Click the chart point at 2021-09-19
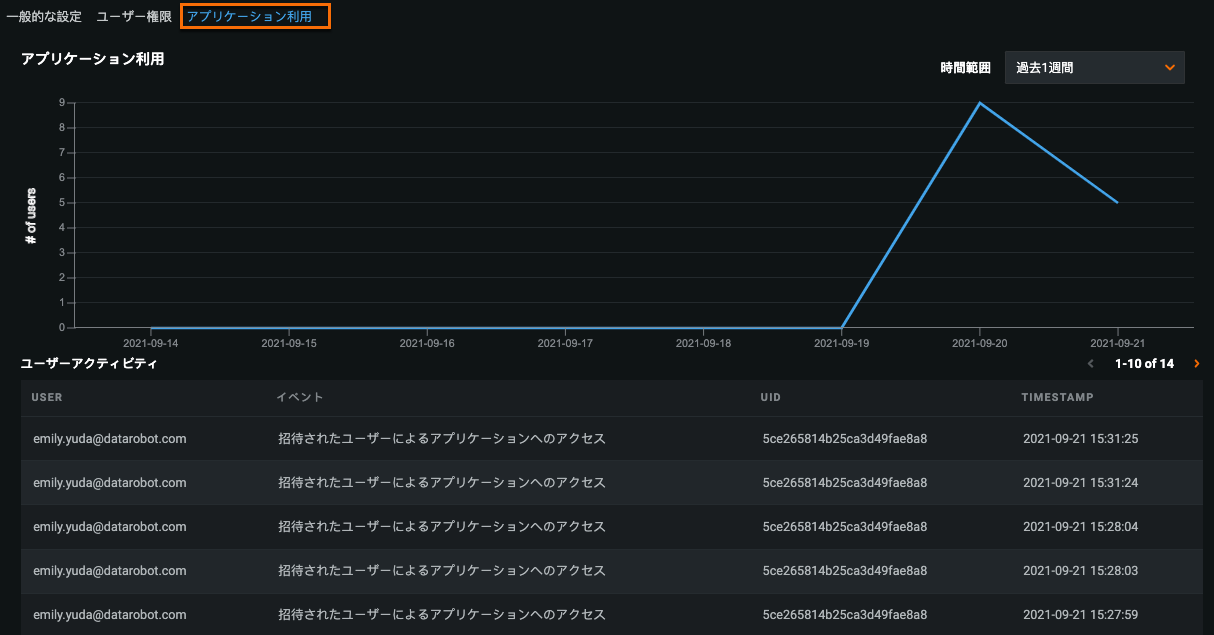 click(842, 327)
